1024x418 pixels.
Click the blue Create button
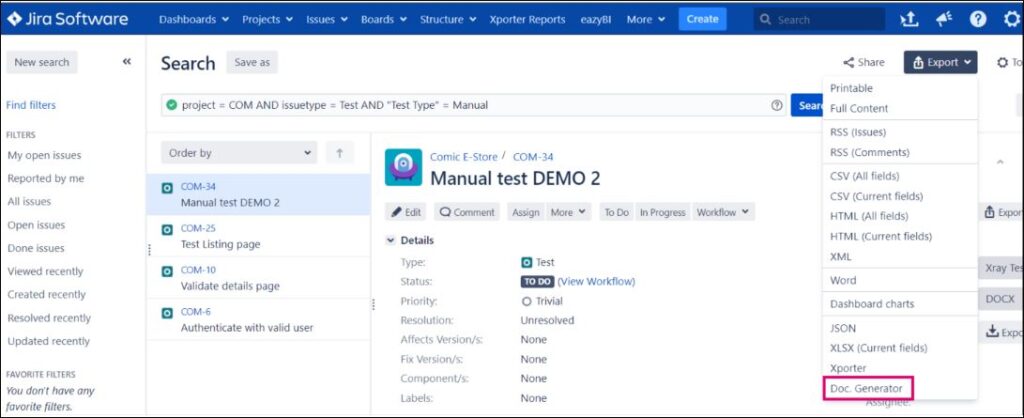point(702,19)
